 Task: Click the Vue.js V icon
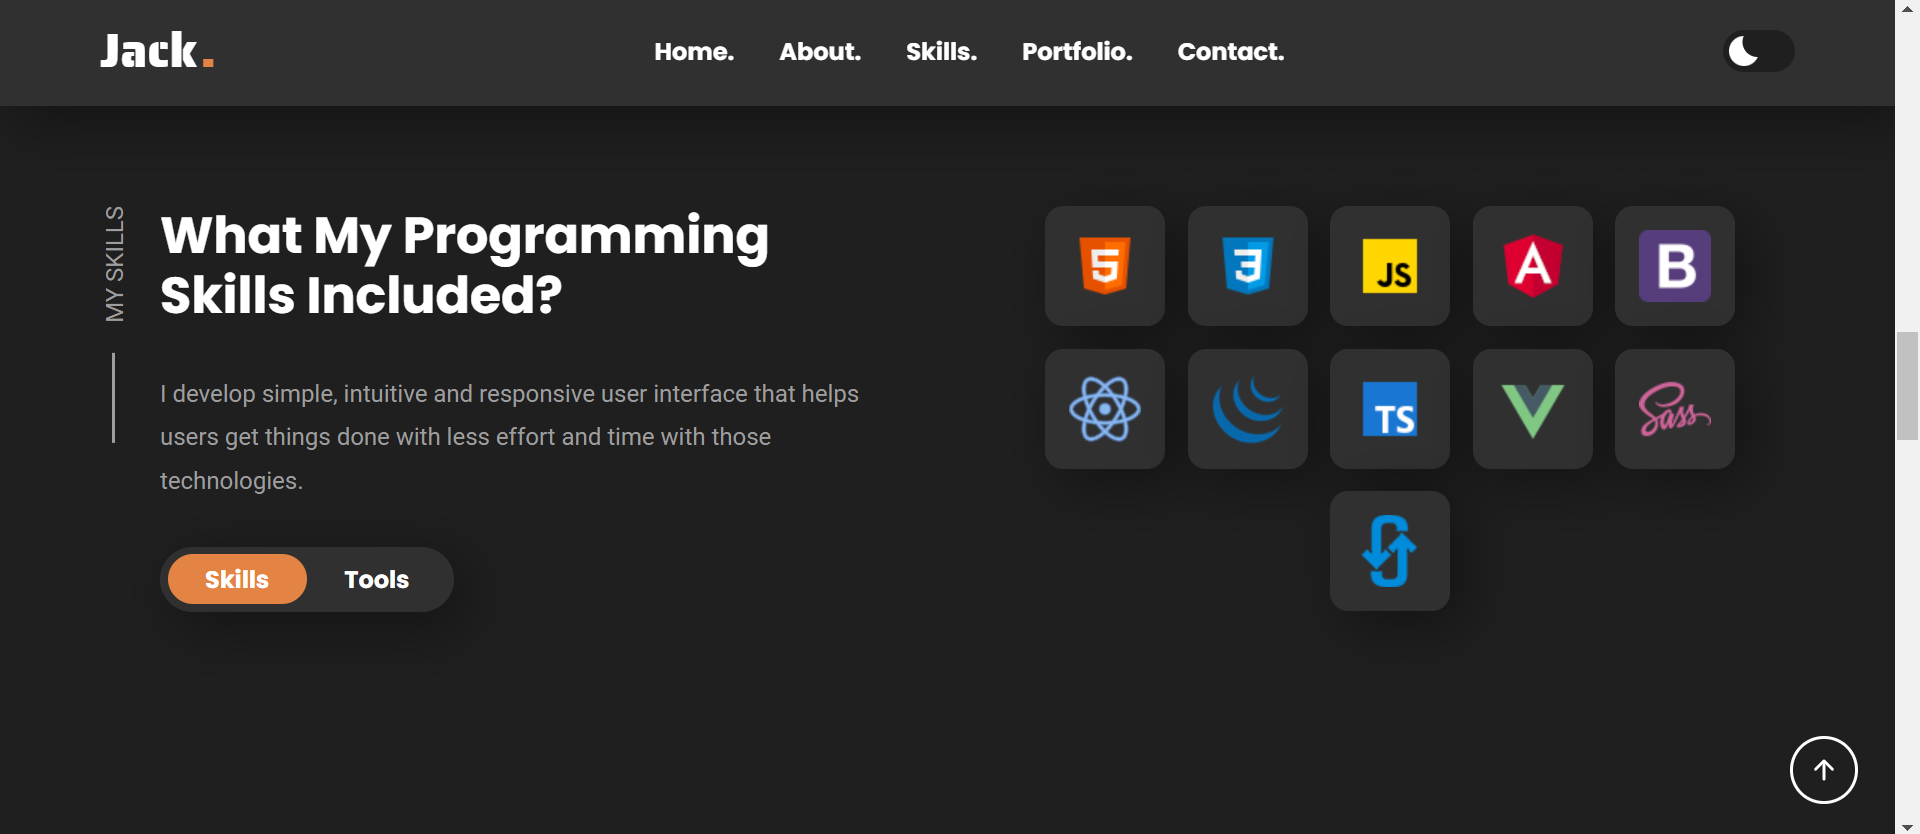pyautogui.click(x=1533, y=409)
